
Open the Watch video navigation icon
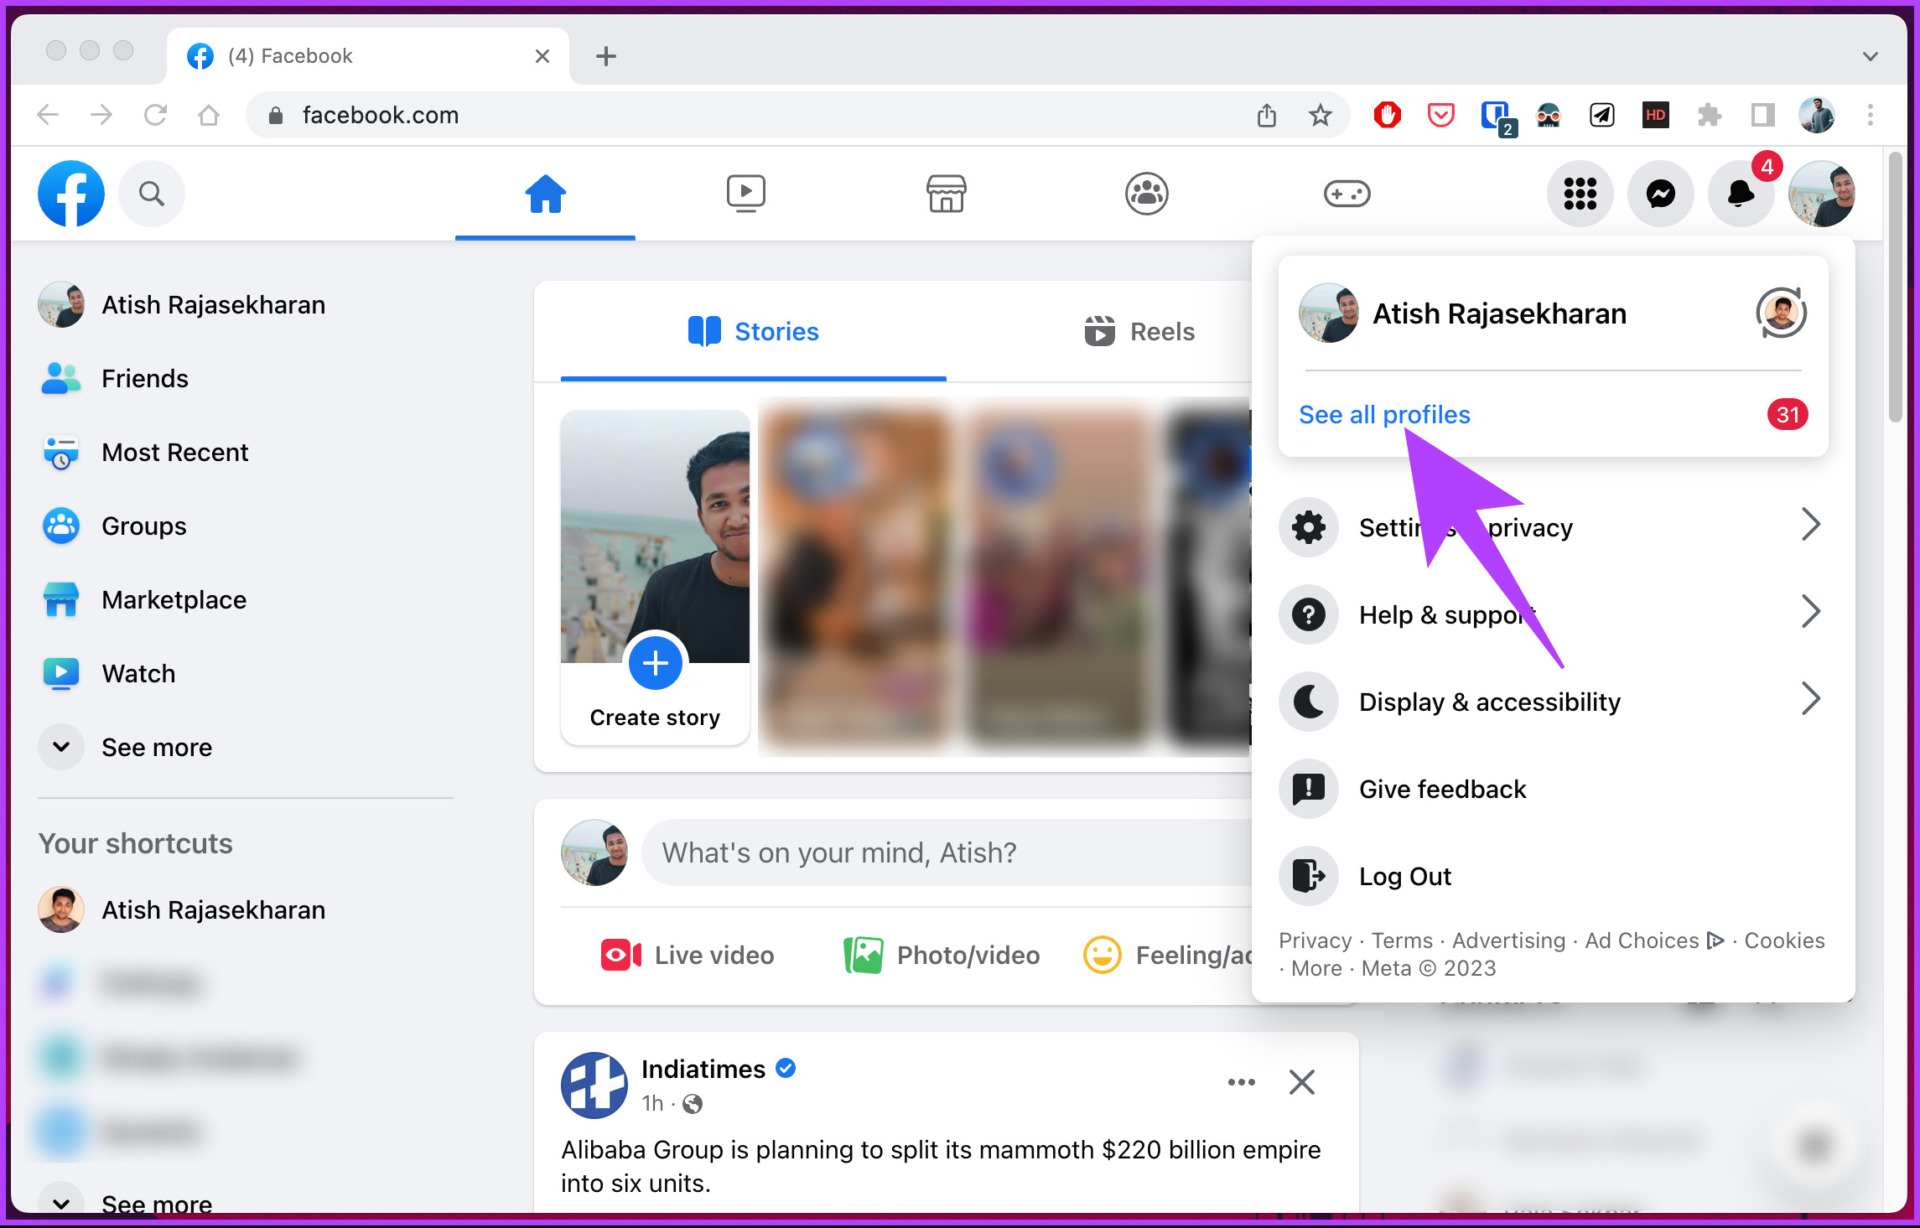pyautogui.click(x=745, y=193)
